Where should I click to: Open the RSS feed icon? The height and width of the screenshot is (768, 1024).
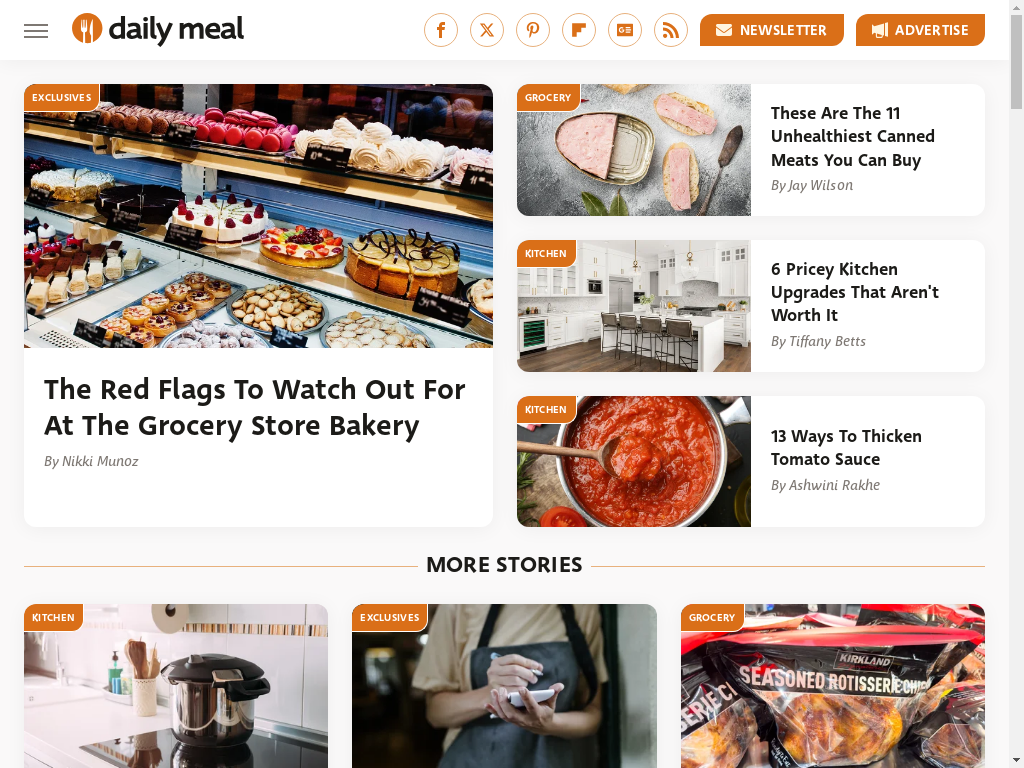click(671, 30)
